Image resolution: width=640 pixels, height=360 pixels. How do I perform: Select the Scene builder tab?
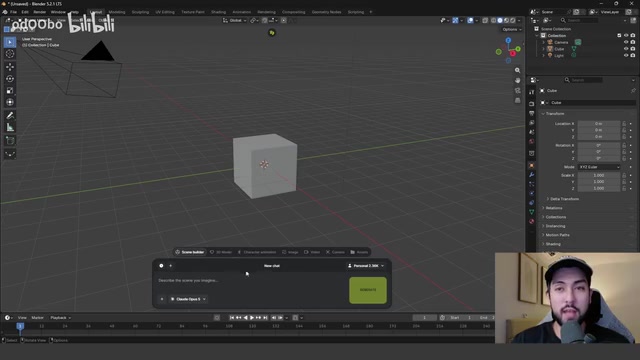click(x=190, y=252)
